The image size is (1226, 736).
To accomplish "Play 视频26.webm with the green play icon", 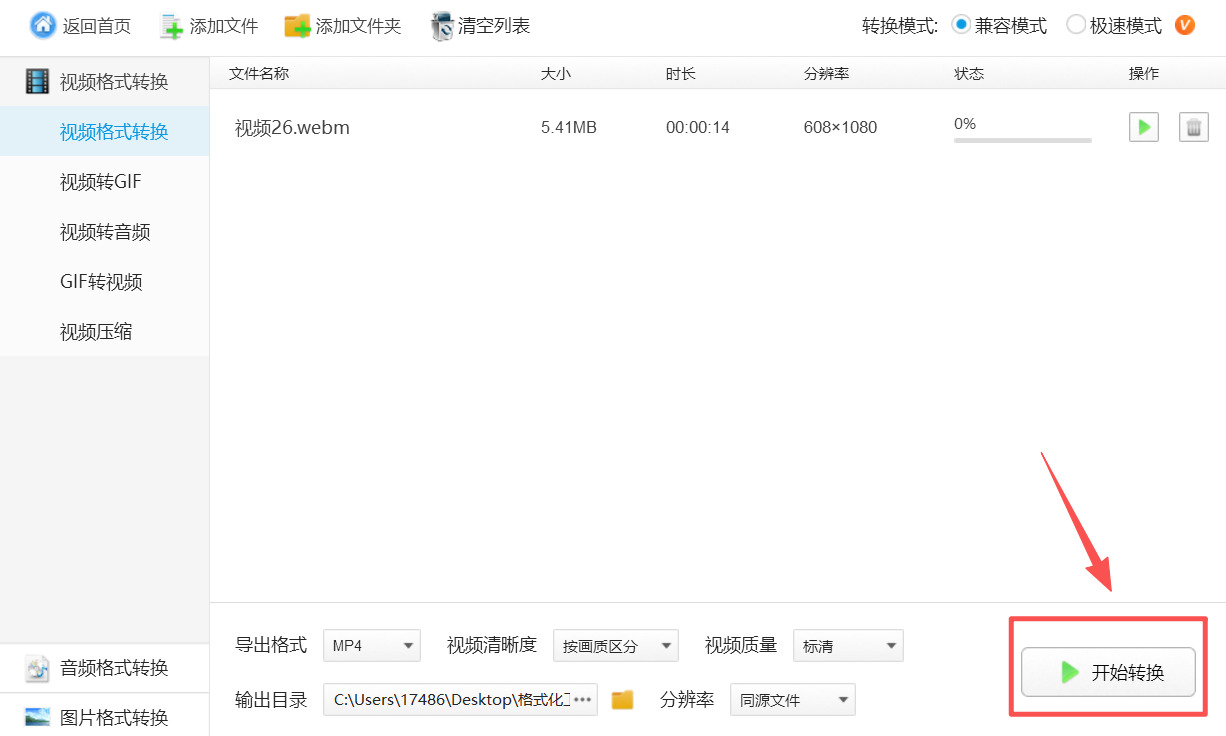I will (1144, 127).
